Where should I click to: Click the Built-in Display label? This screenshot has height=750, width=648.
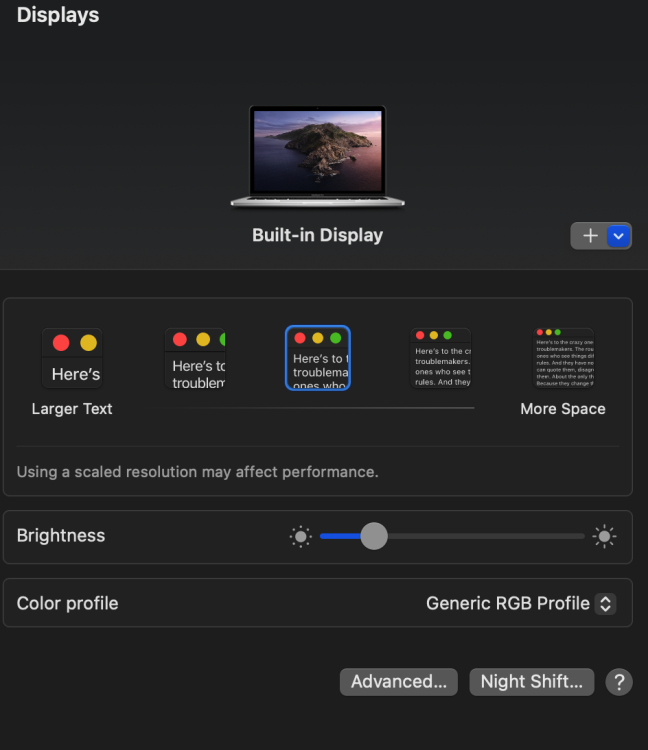point(318,235)
